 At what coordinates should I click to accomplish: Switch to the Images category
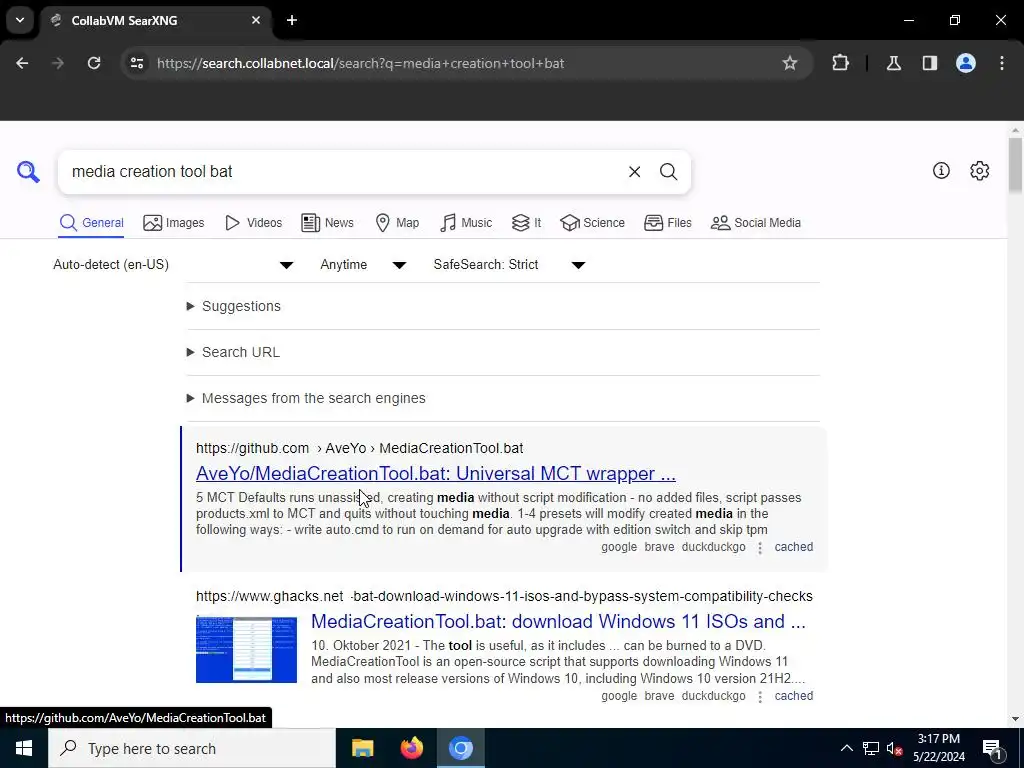point(174,223)
